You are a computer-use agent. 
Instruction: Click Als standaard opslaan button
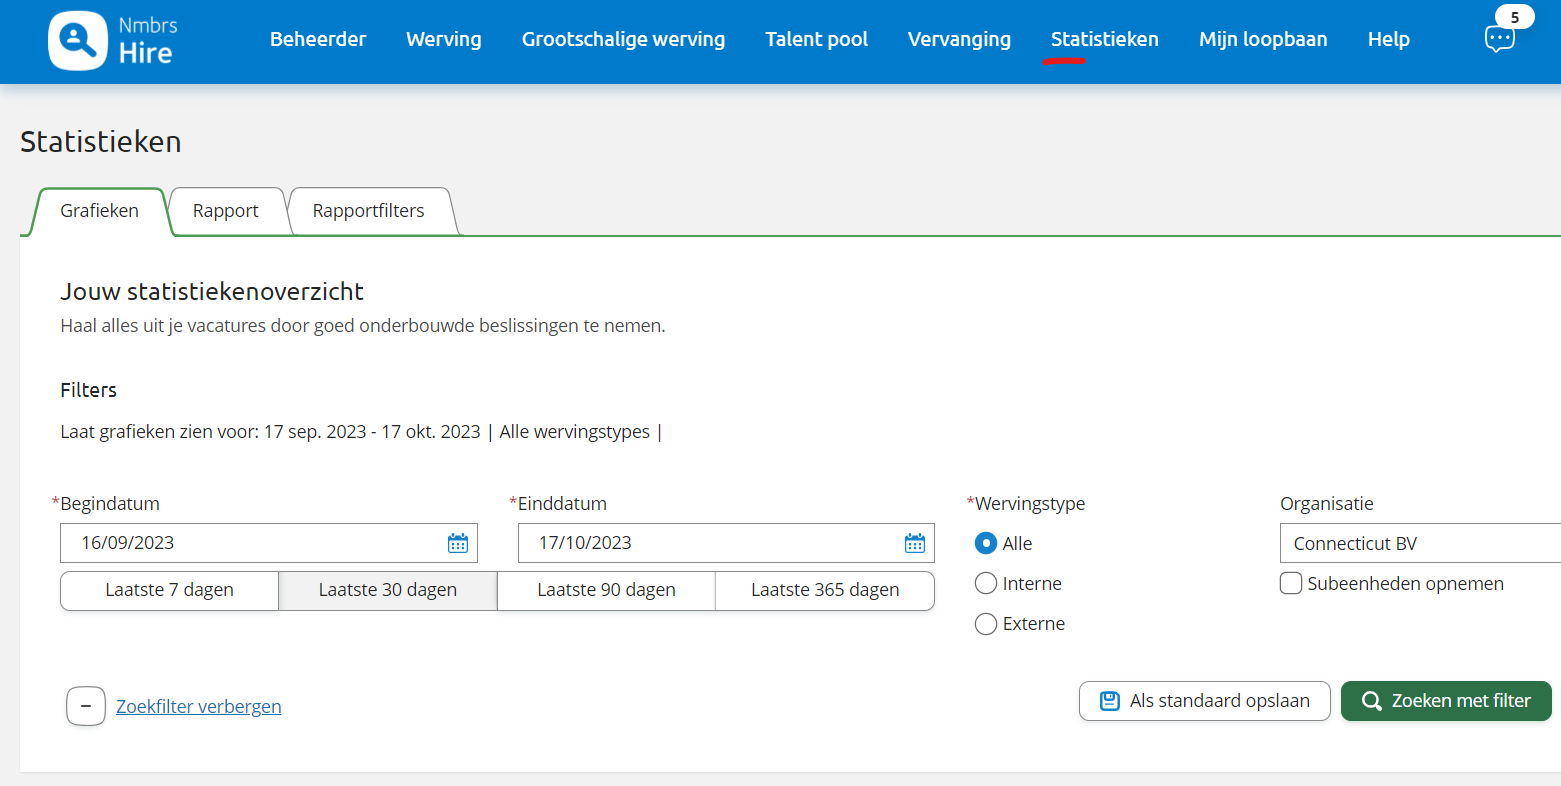1205,701
